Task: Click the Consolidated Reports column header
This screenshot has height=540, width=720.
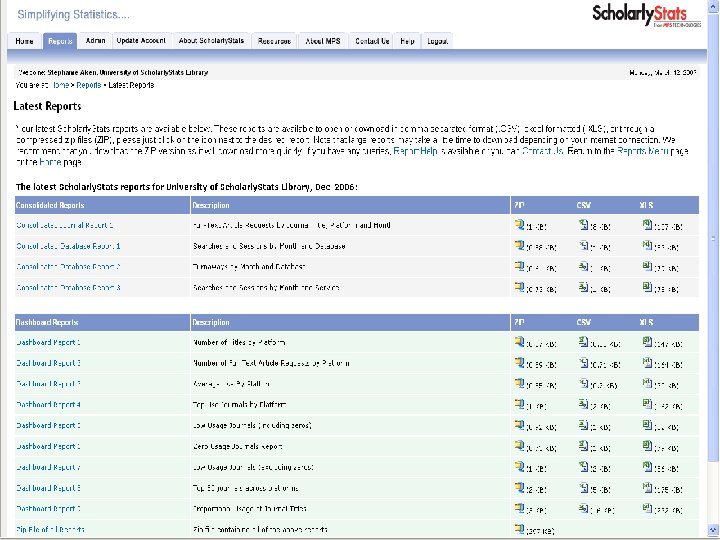Action: [x=102, y=205]
